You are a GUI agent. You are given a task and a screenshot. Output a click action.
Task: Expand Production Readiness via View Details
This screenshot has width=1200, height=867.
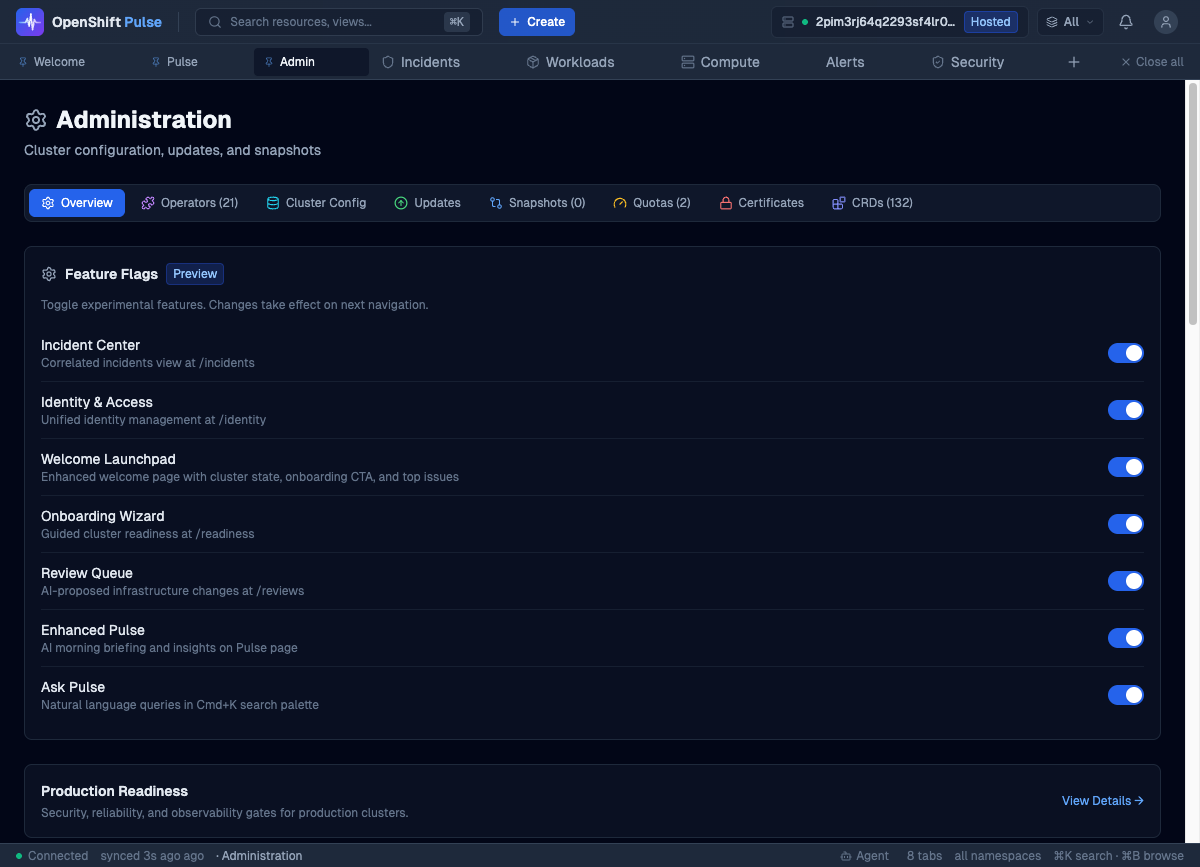1102,801
